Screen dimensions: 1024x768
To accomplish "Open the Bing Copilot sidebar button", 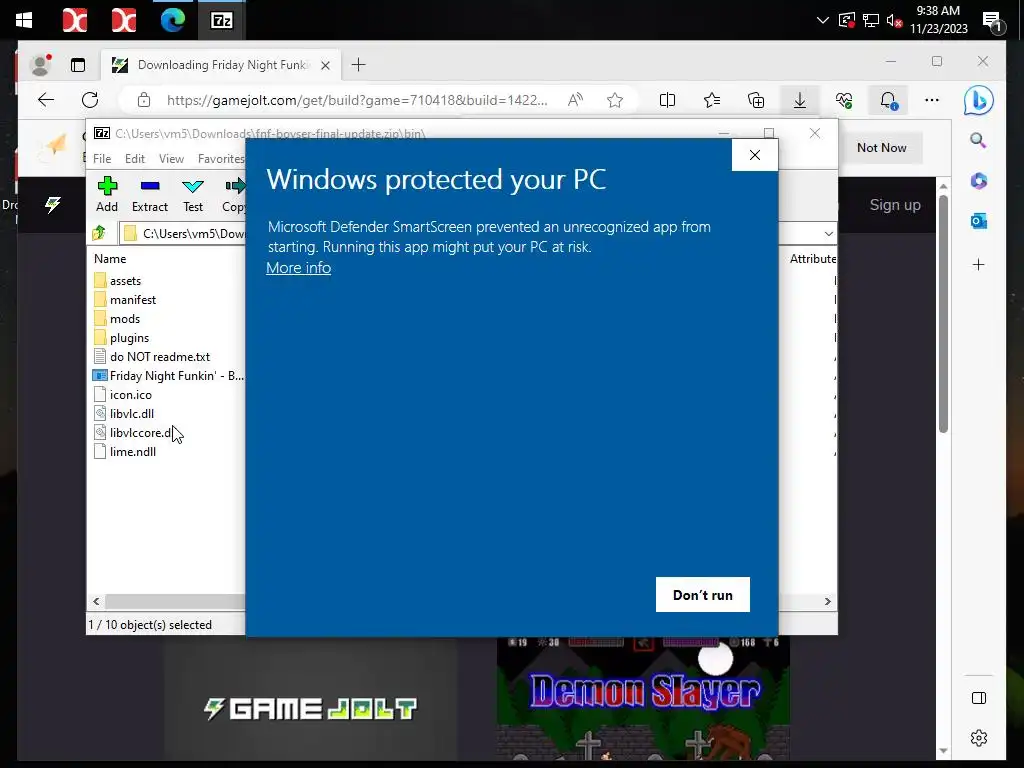I will pyautogui.click(x=978, y=100).
